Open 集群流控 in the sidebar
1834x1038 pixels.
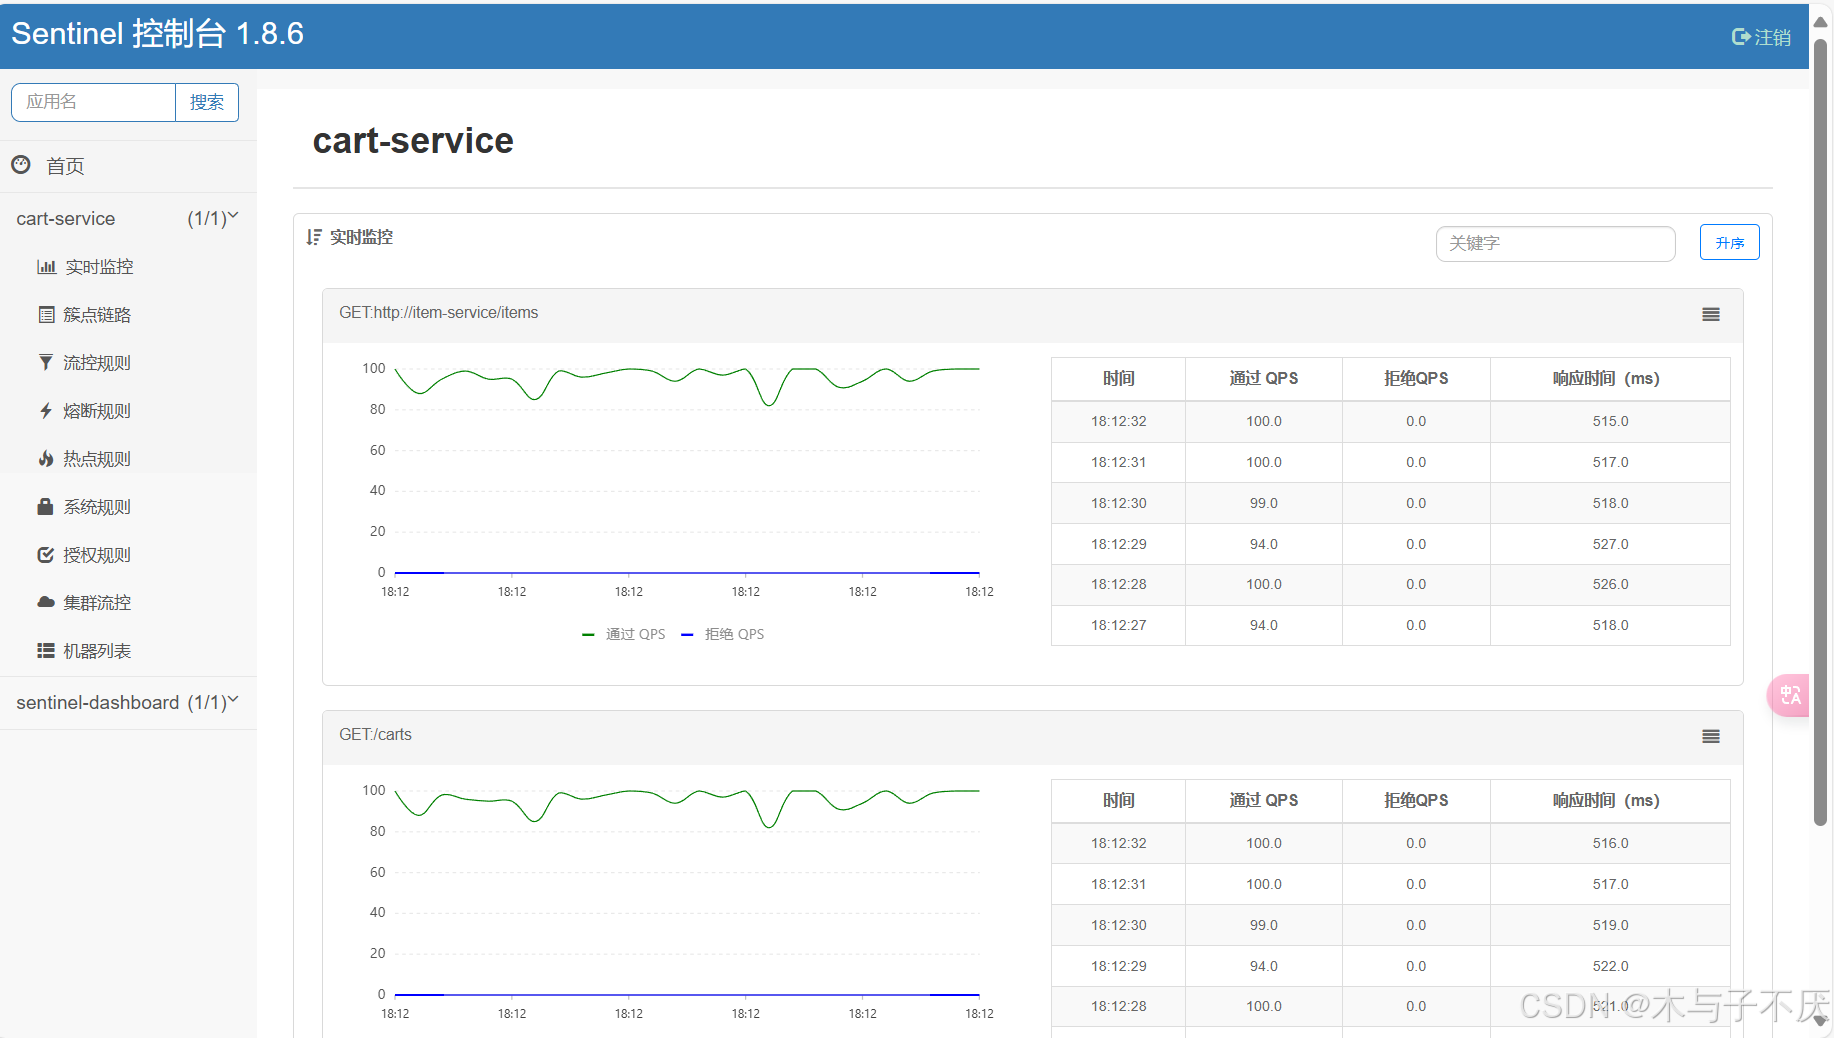coord(97,603)
